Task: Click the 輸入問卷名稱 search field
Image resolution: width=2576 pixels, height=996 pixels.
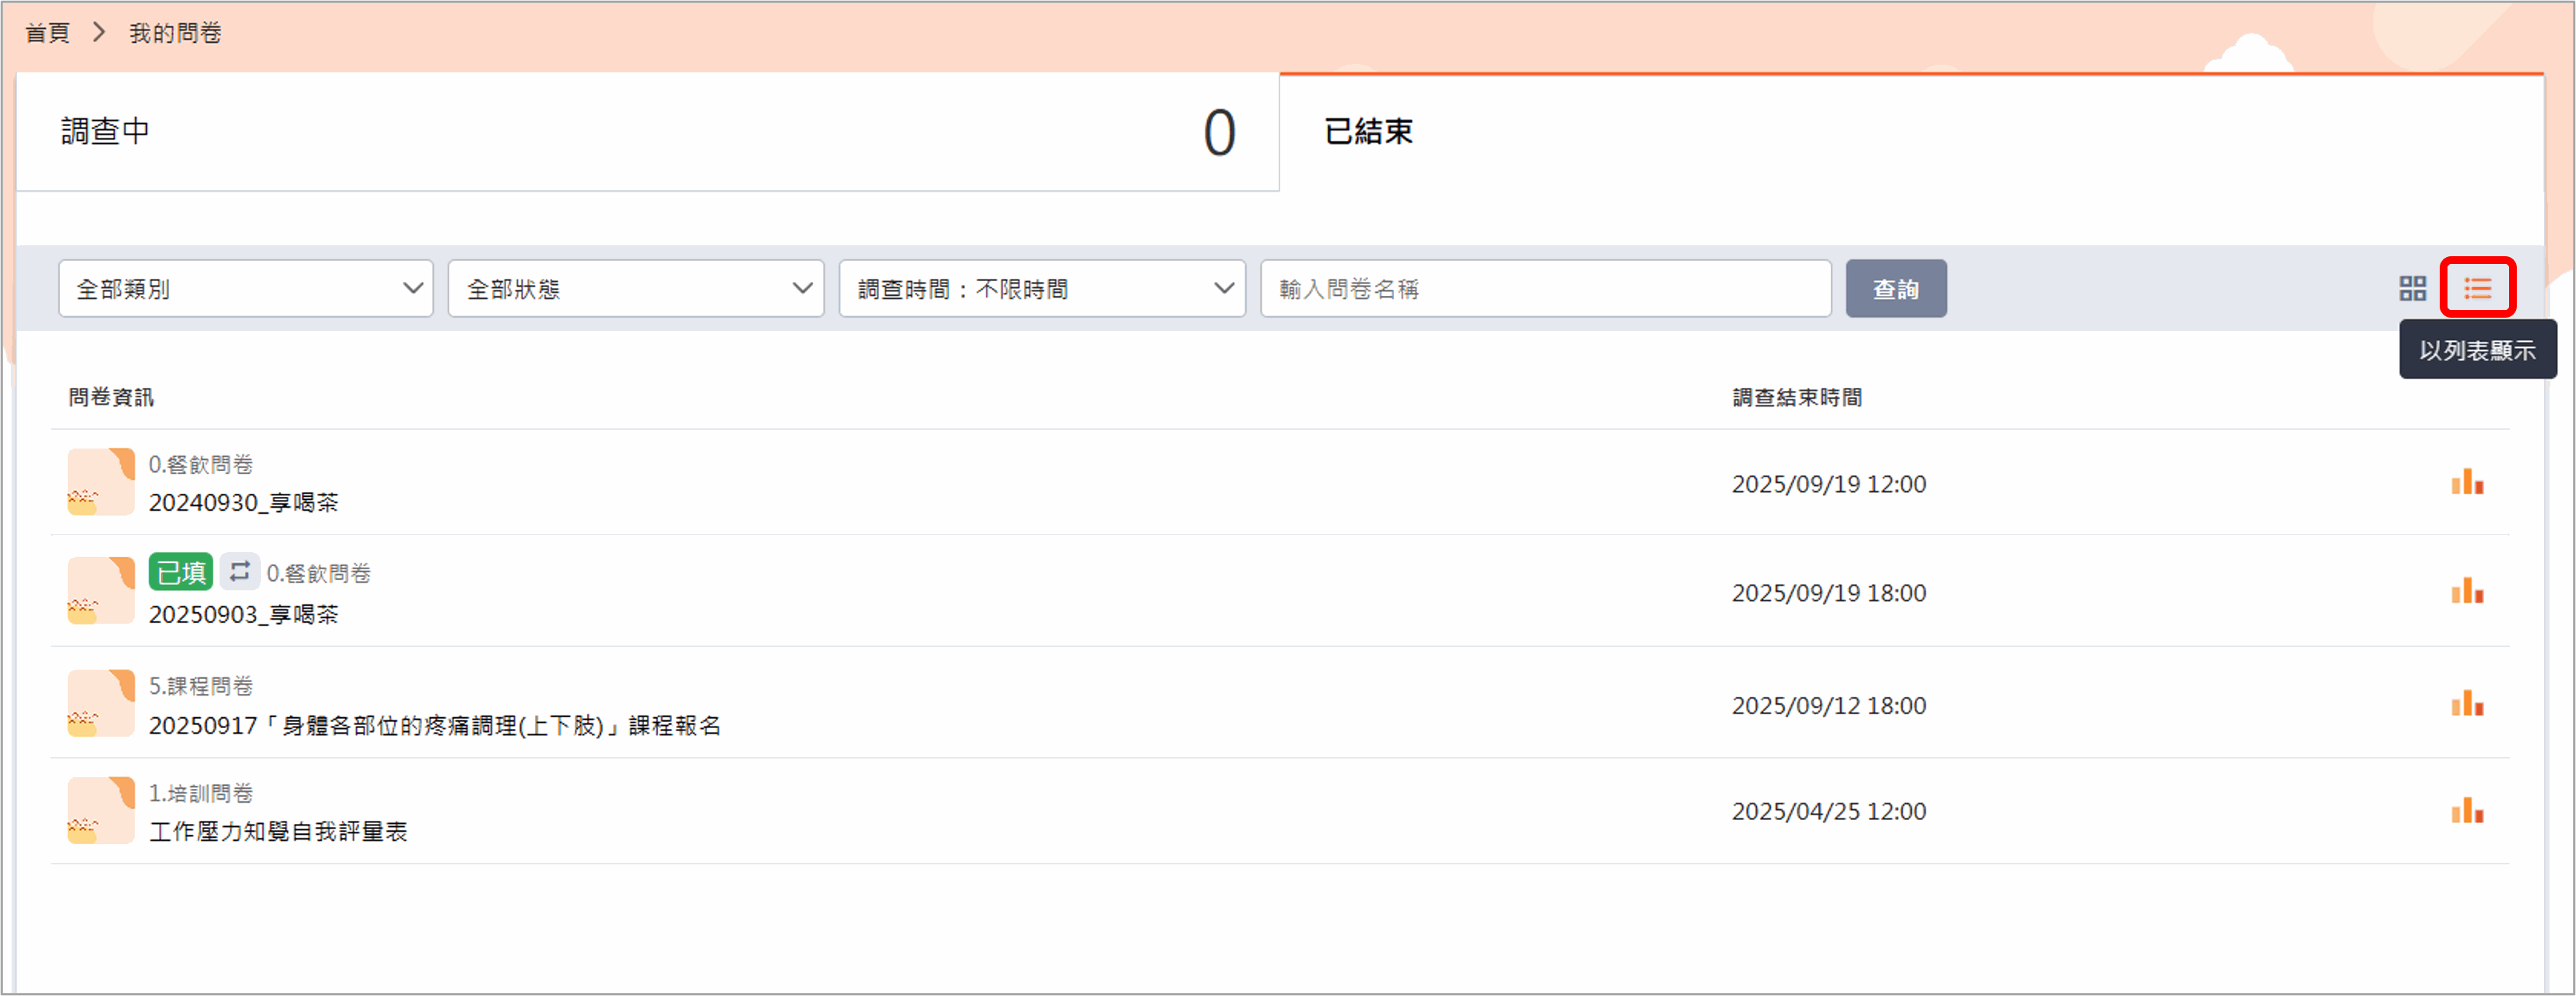Action: point(1544,289)
